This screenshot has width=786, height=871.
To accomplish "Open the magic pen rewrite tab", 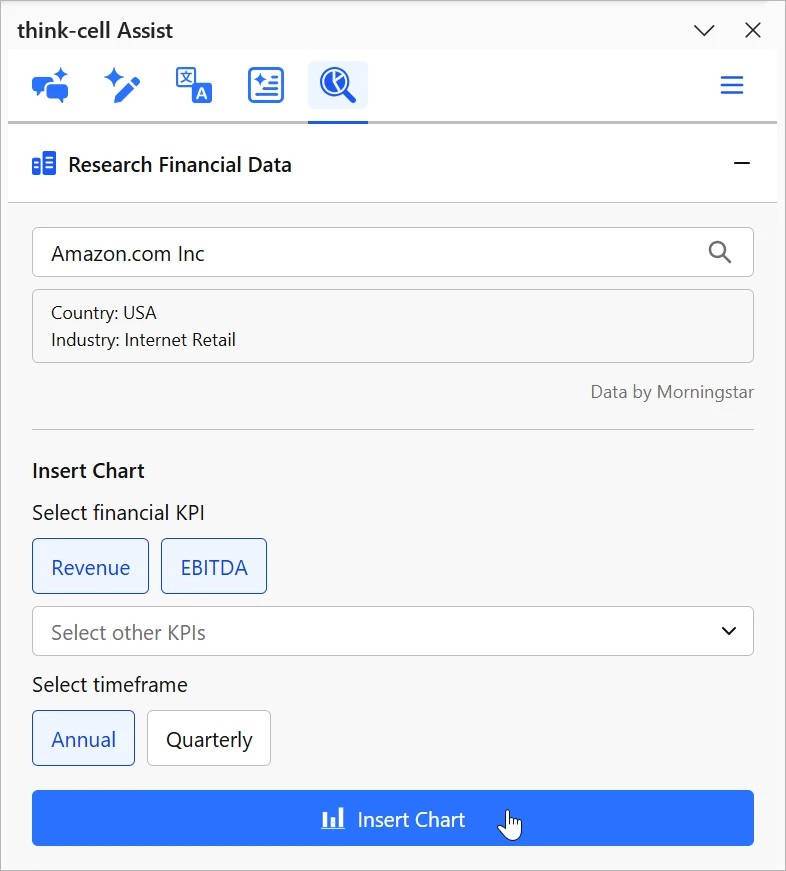I will click(x=122, y=86).
